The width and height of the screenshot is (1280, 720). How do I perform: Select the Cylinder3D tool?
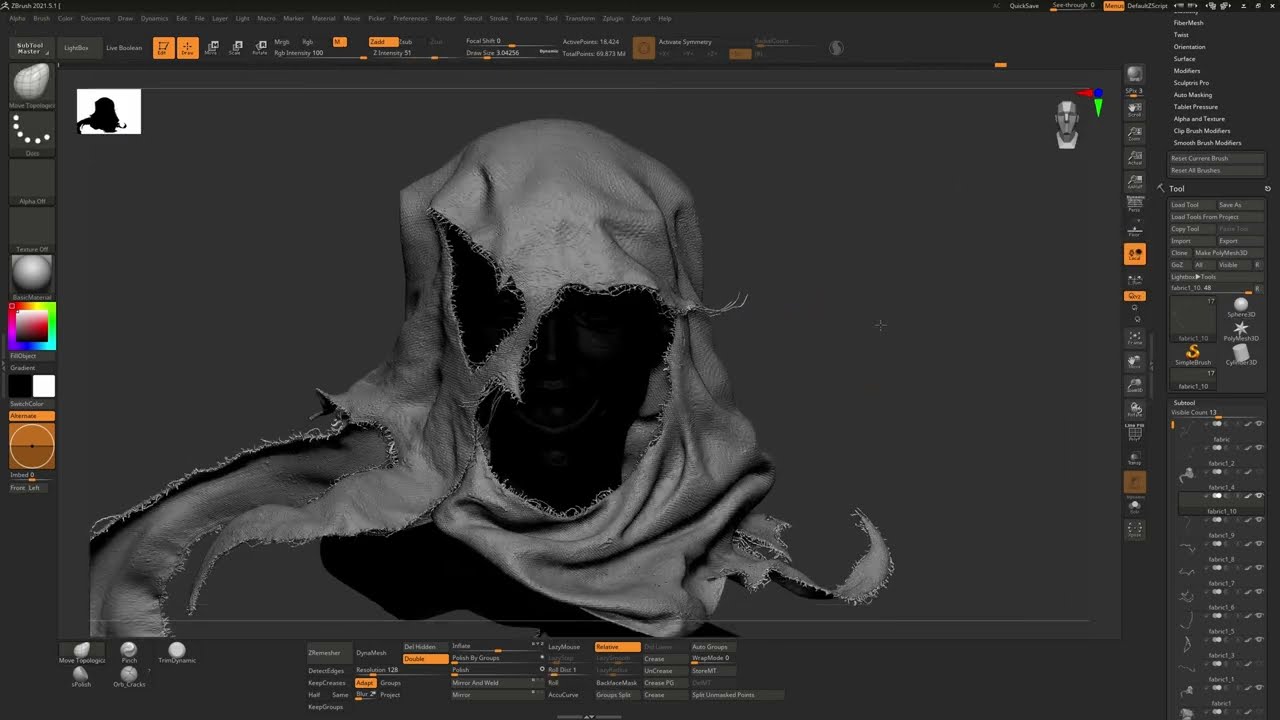(1241, 354)
